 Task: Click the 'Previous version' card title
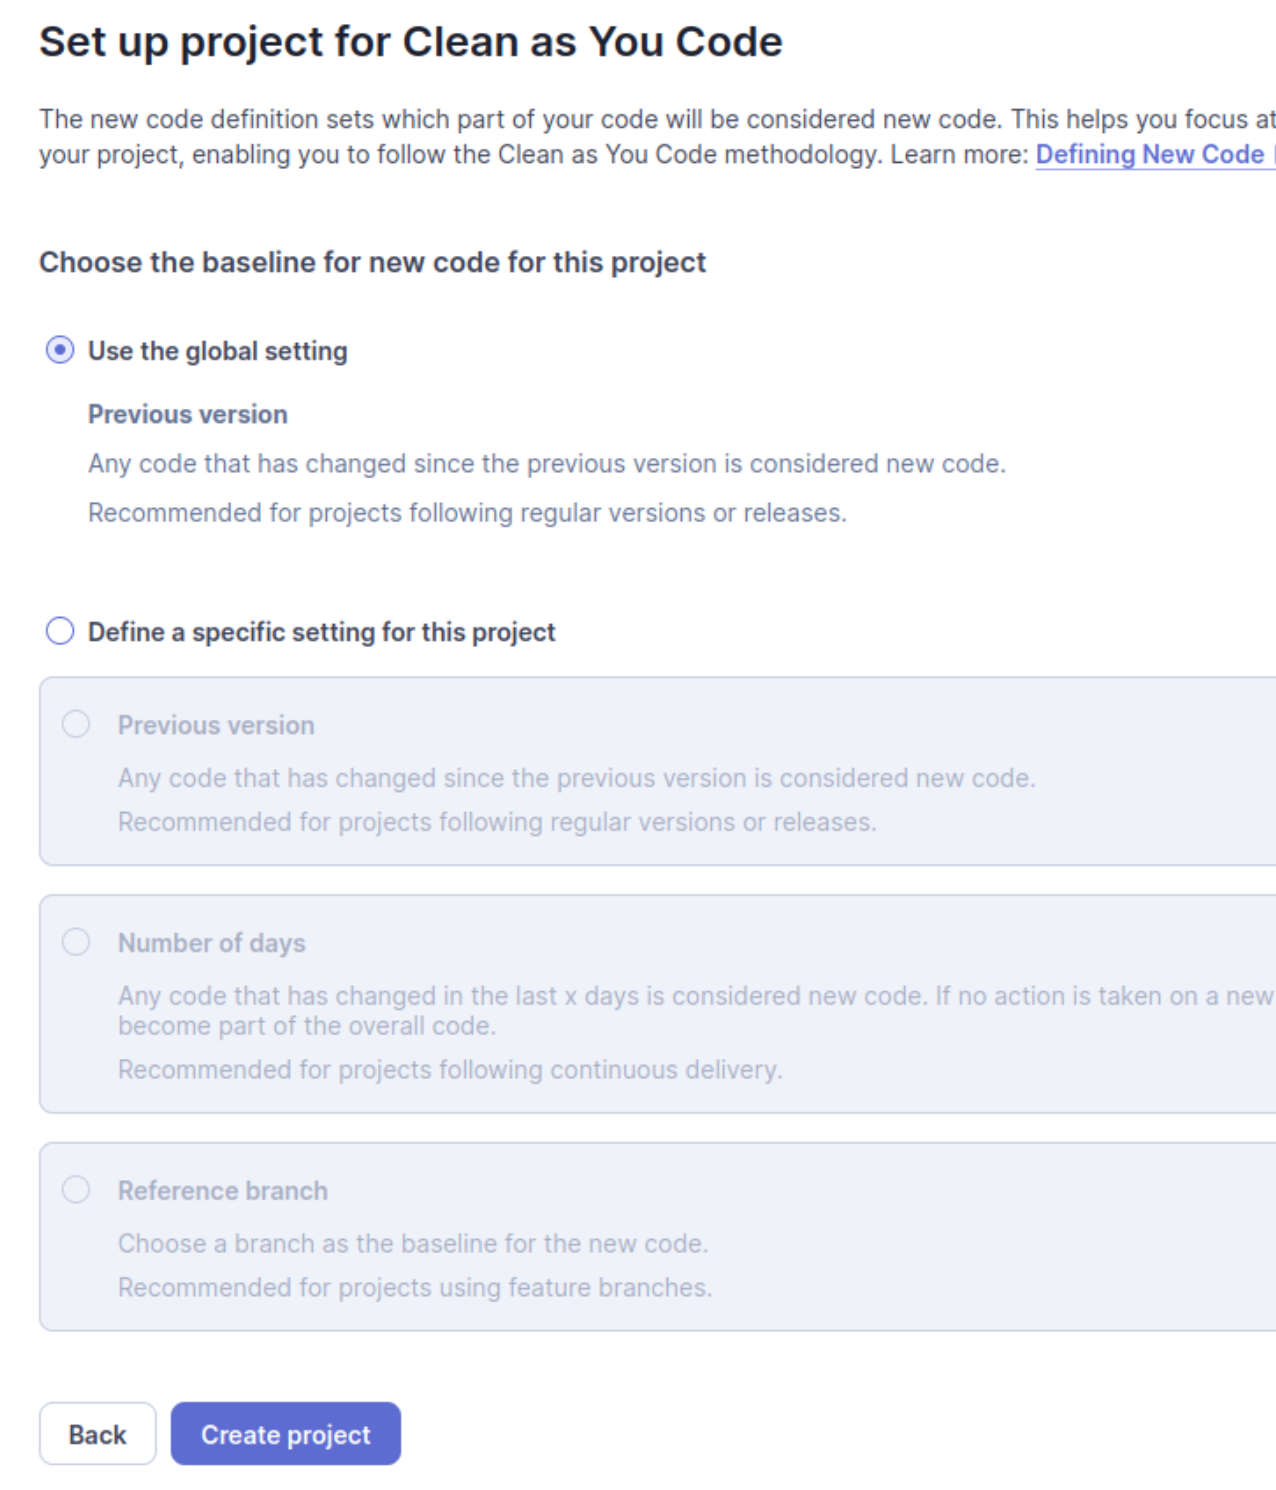(216, 725)
